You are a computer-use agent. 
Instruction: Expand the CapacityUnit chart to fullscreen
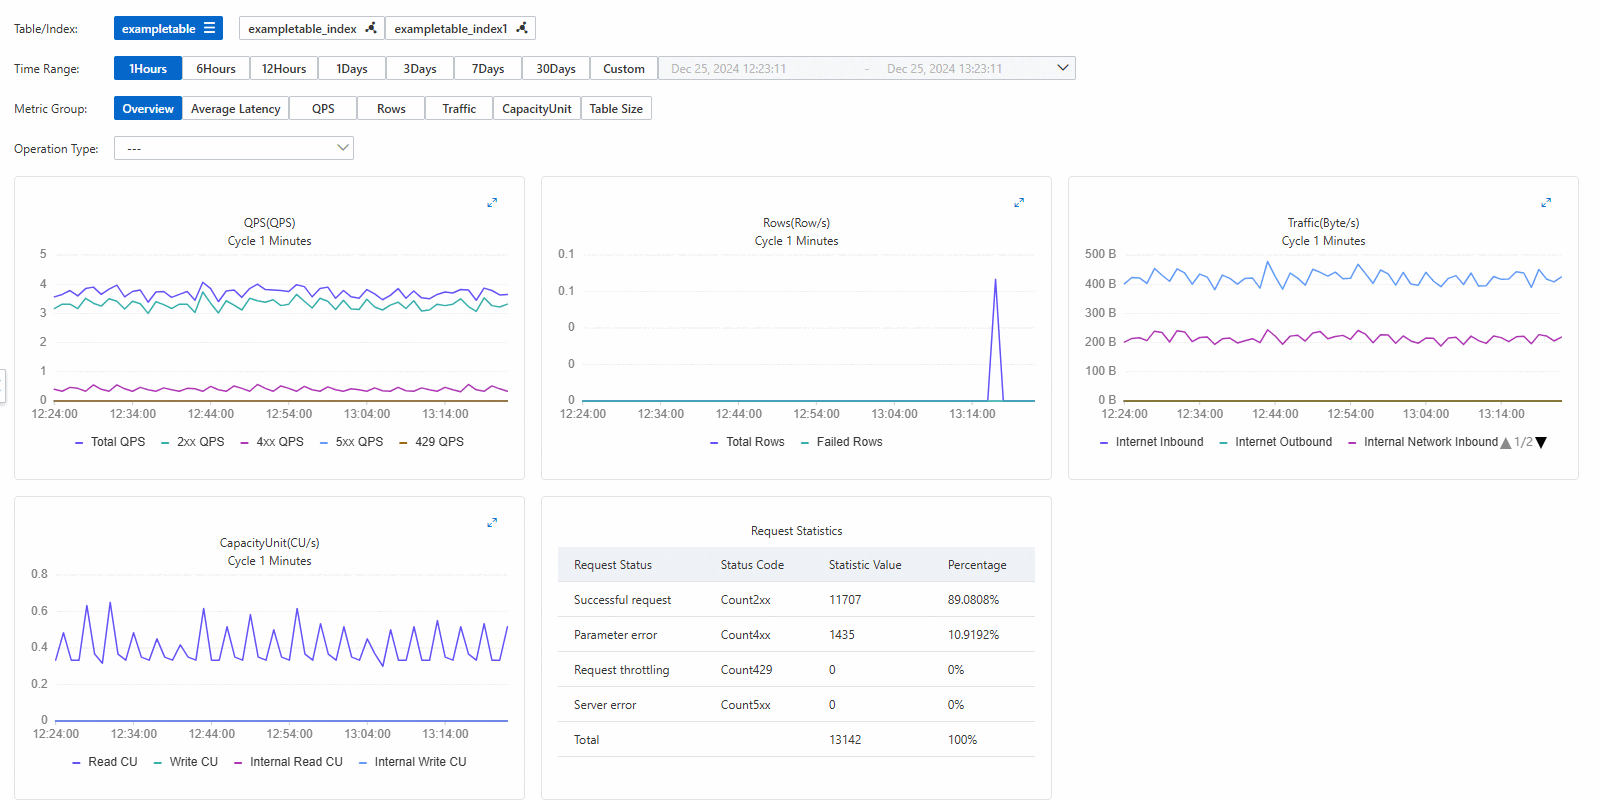tap(492, 523)
